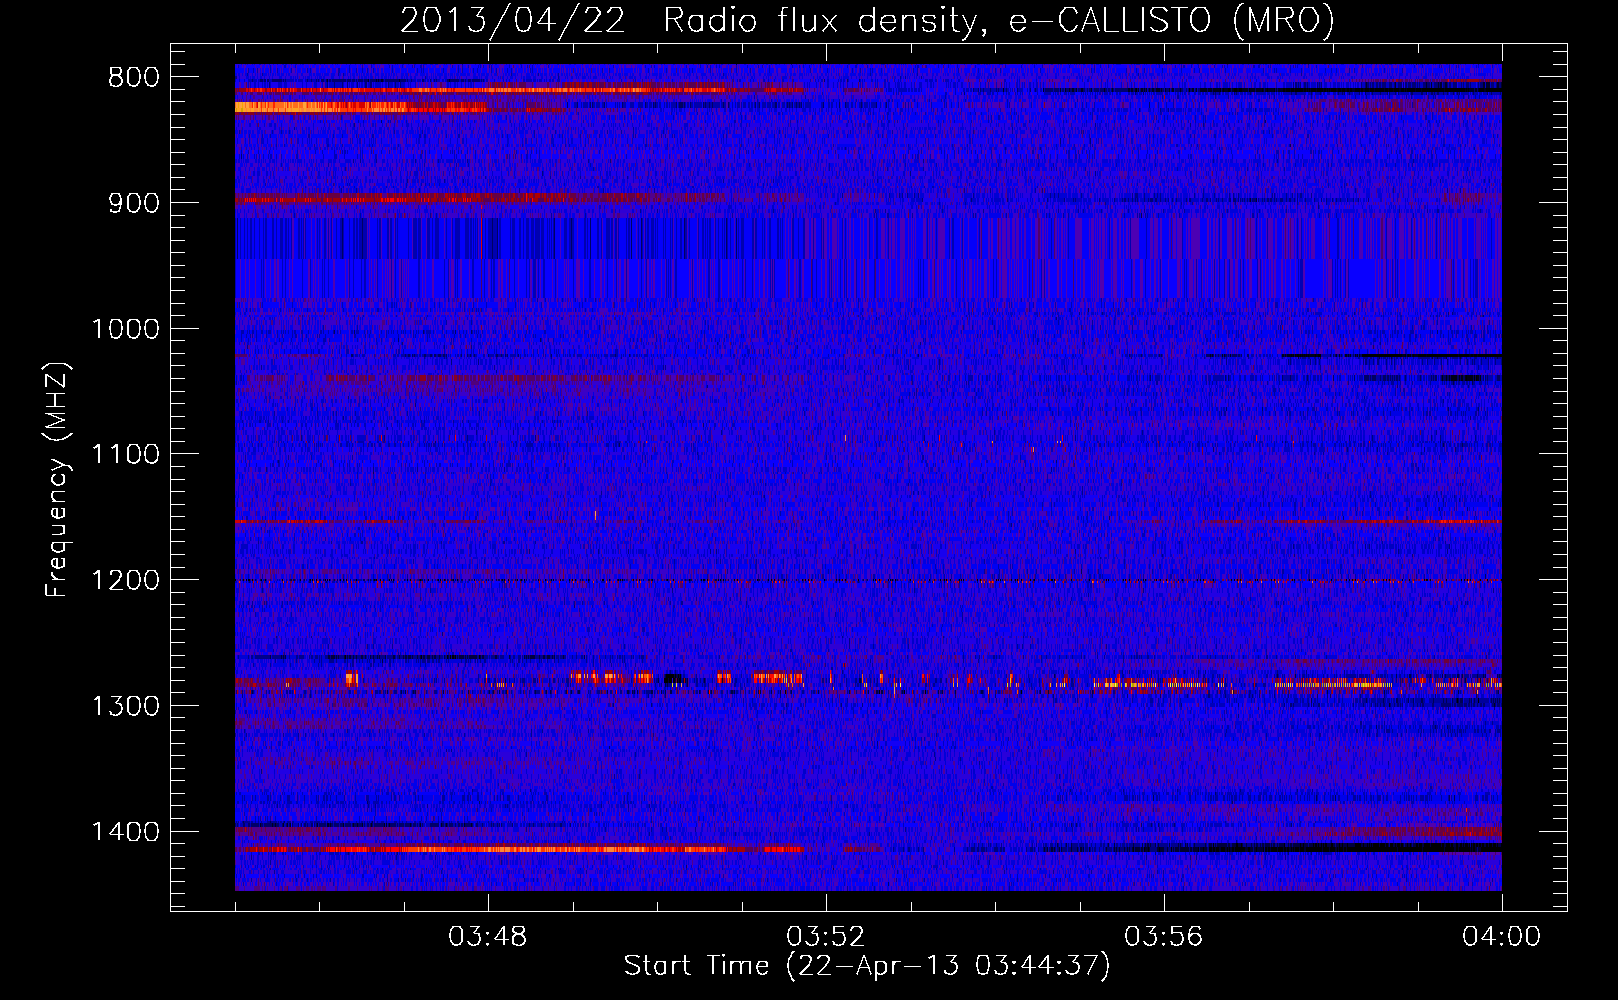Select the 1300 frequency axis label
Viewport: 1618px width, 1000px height.
[x=125, y=706]
